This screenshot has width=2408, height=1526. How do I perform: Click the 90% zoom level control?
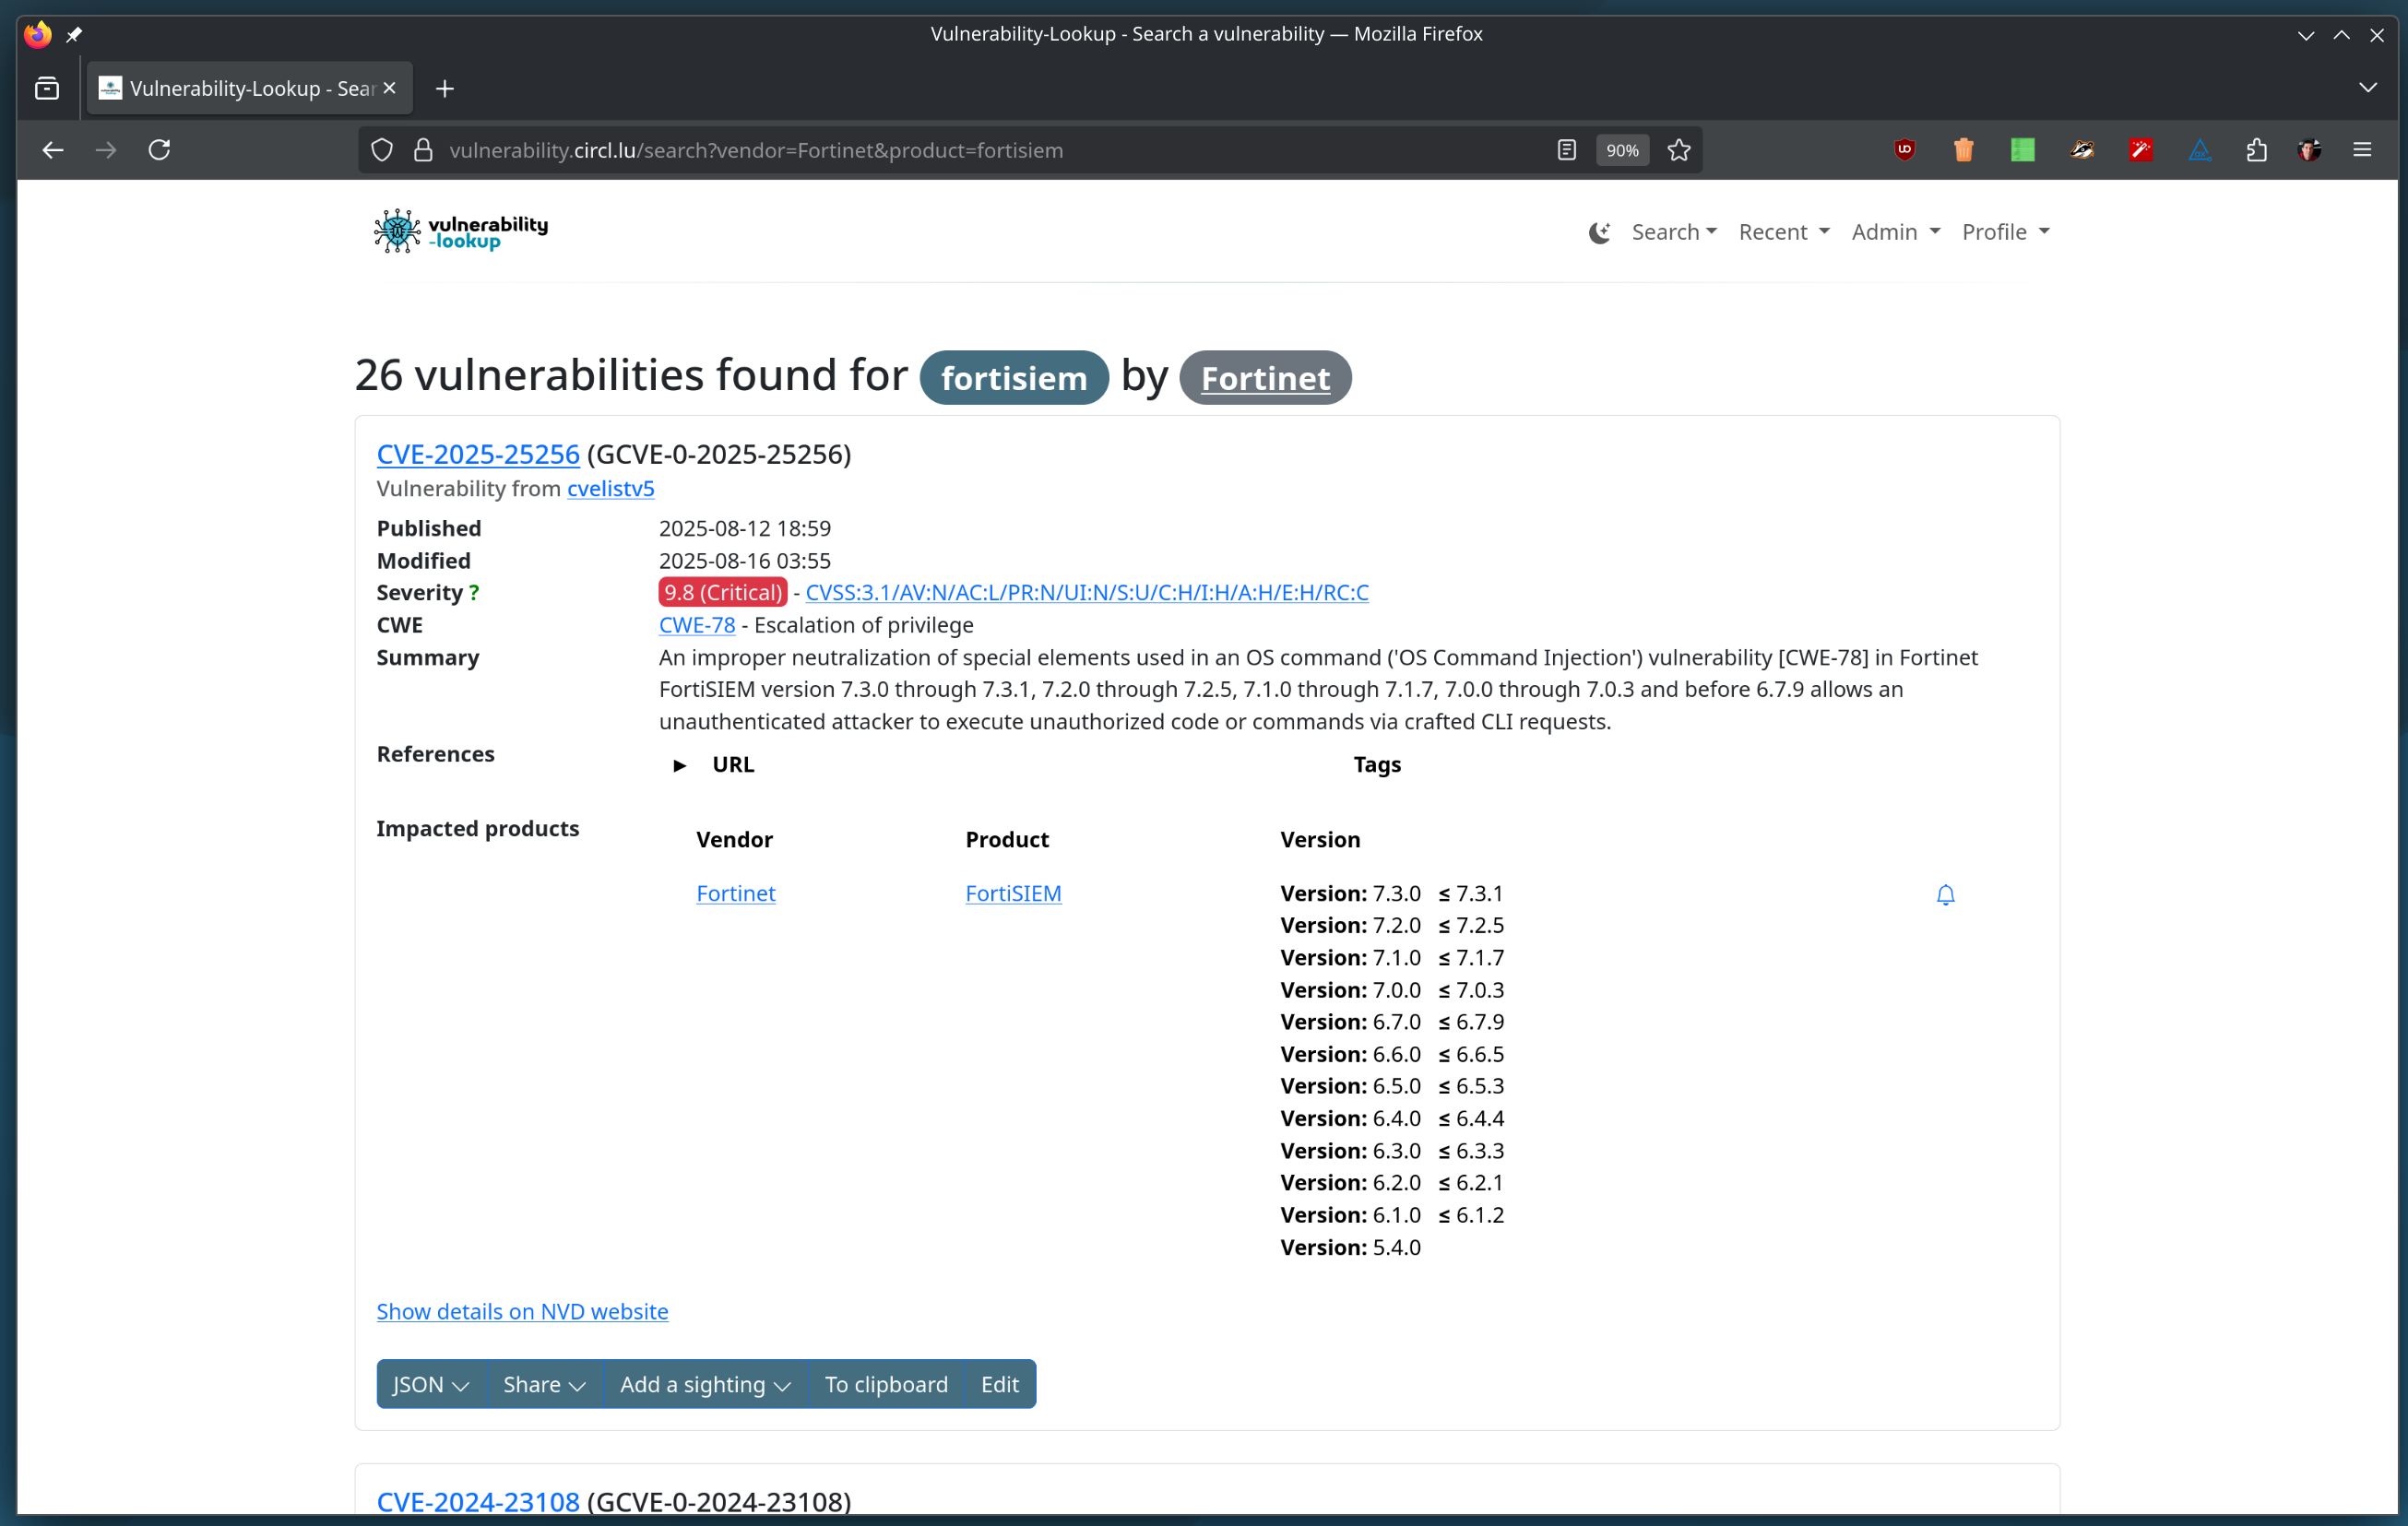click(1622, 150)
